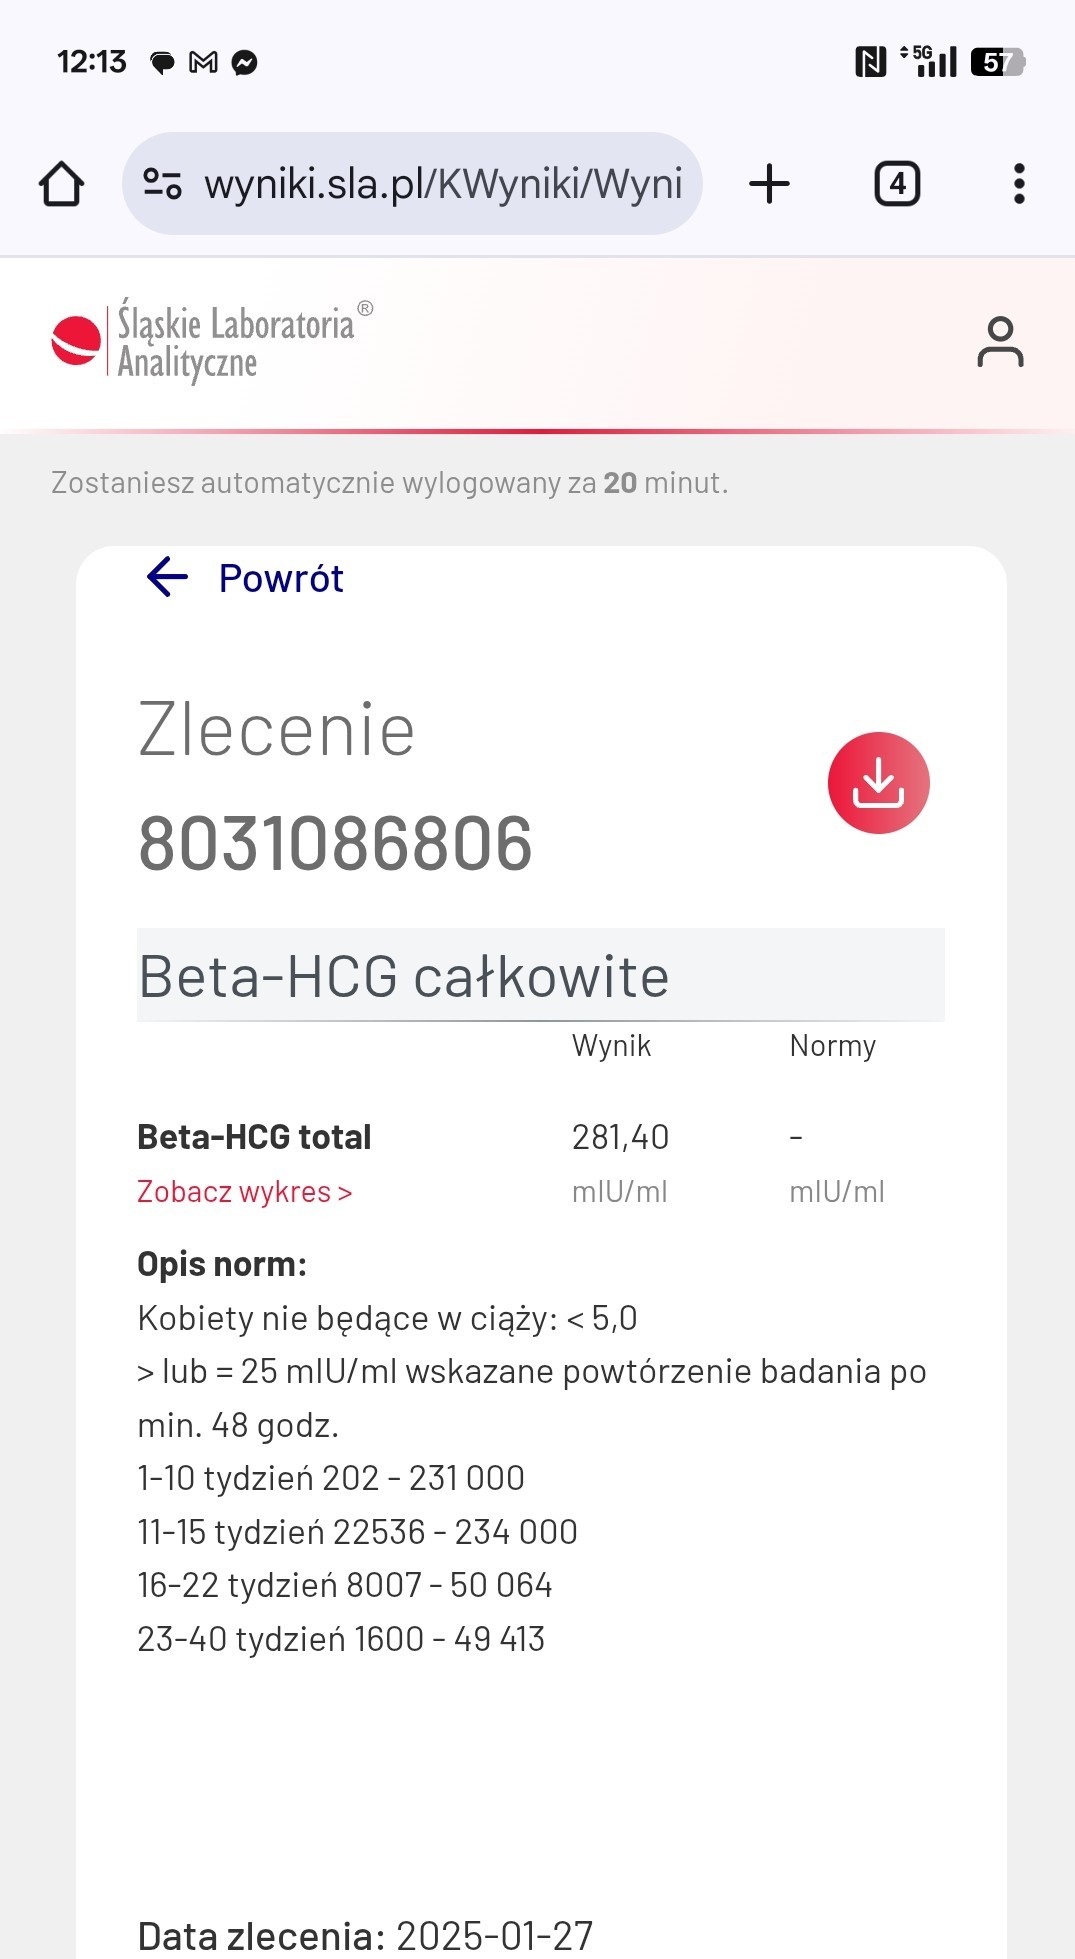Open the browser three-dot menu

(1019, 184)
